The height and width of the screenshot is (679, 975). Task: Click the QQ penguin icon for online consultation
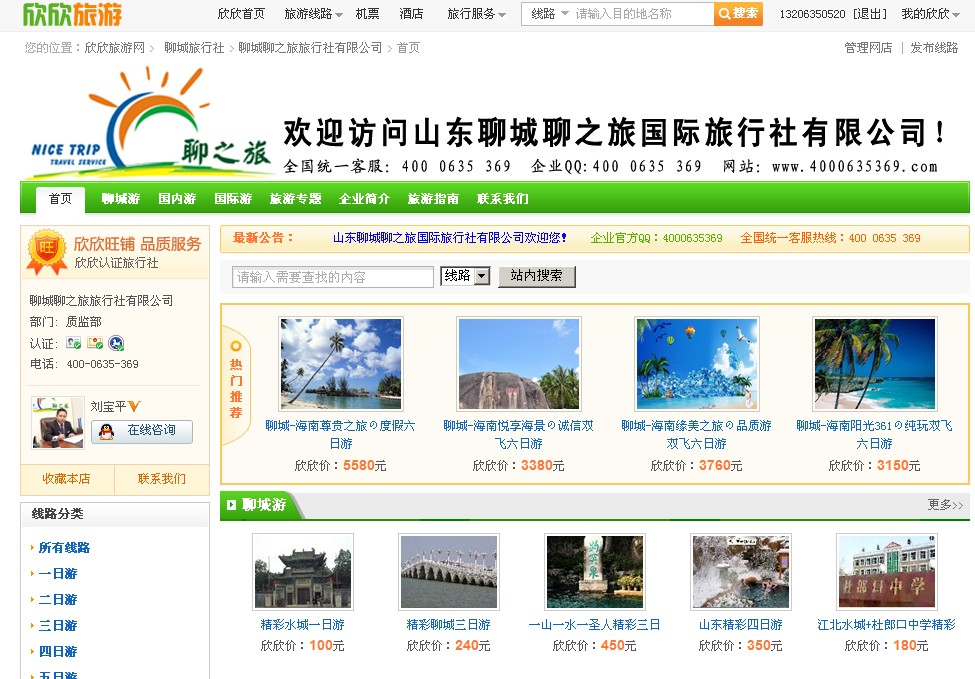coord(106,431)
